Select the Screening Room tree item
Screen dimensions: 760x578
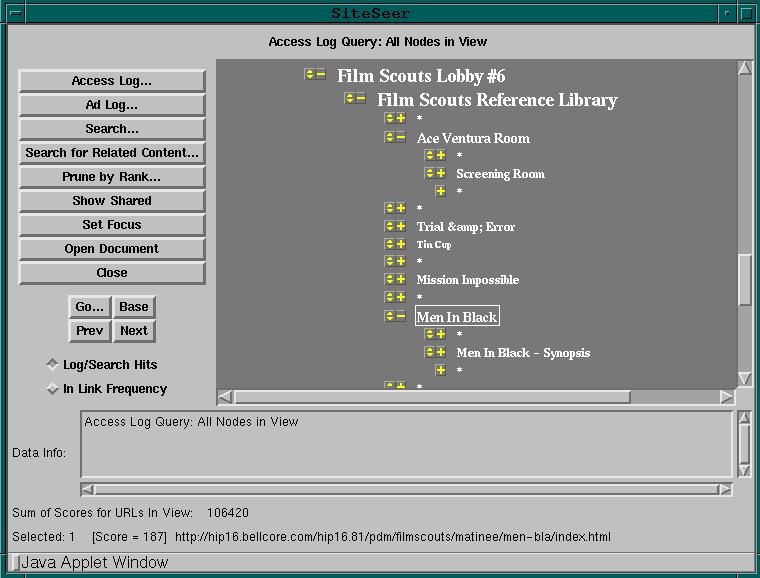point(500,173)
